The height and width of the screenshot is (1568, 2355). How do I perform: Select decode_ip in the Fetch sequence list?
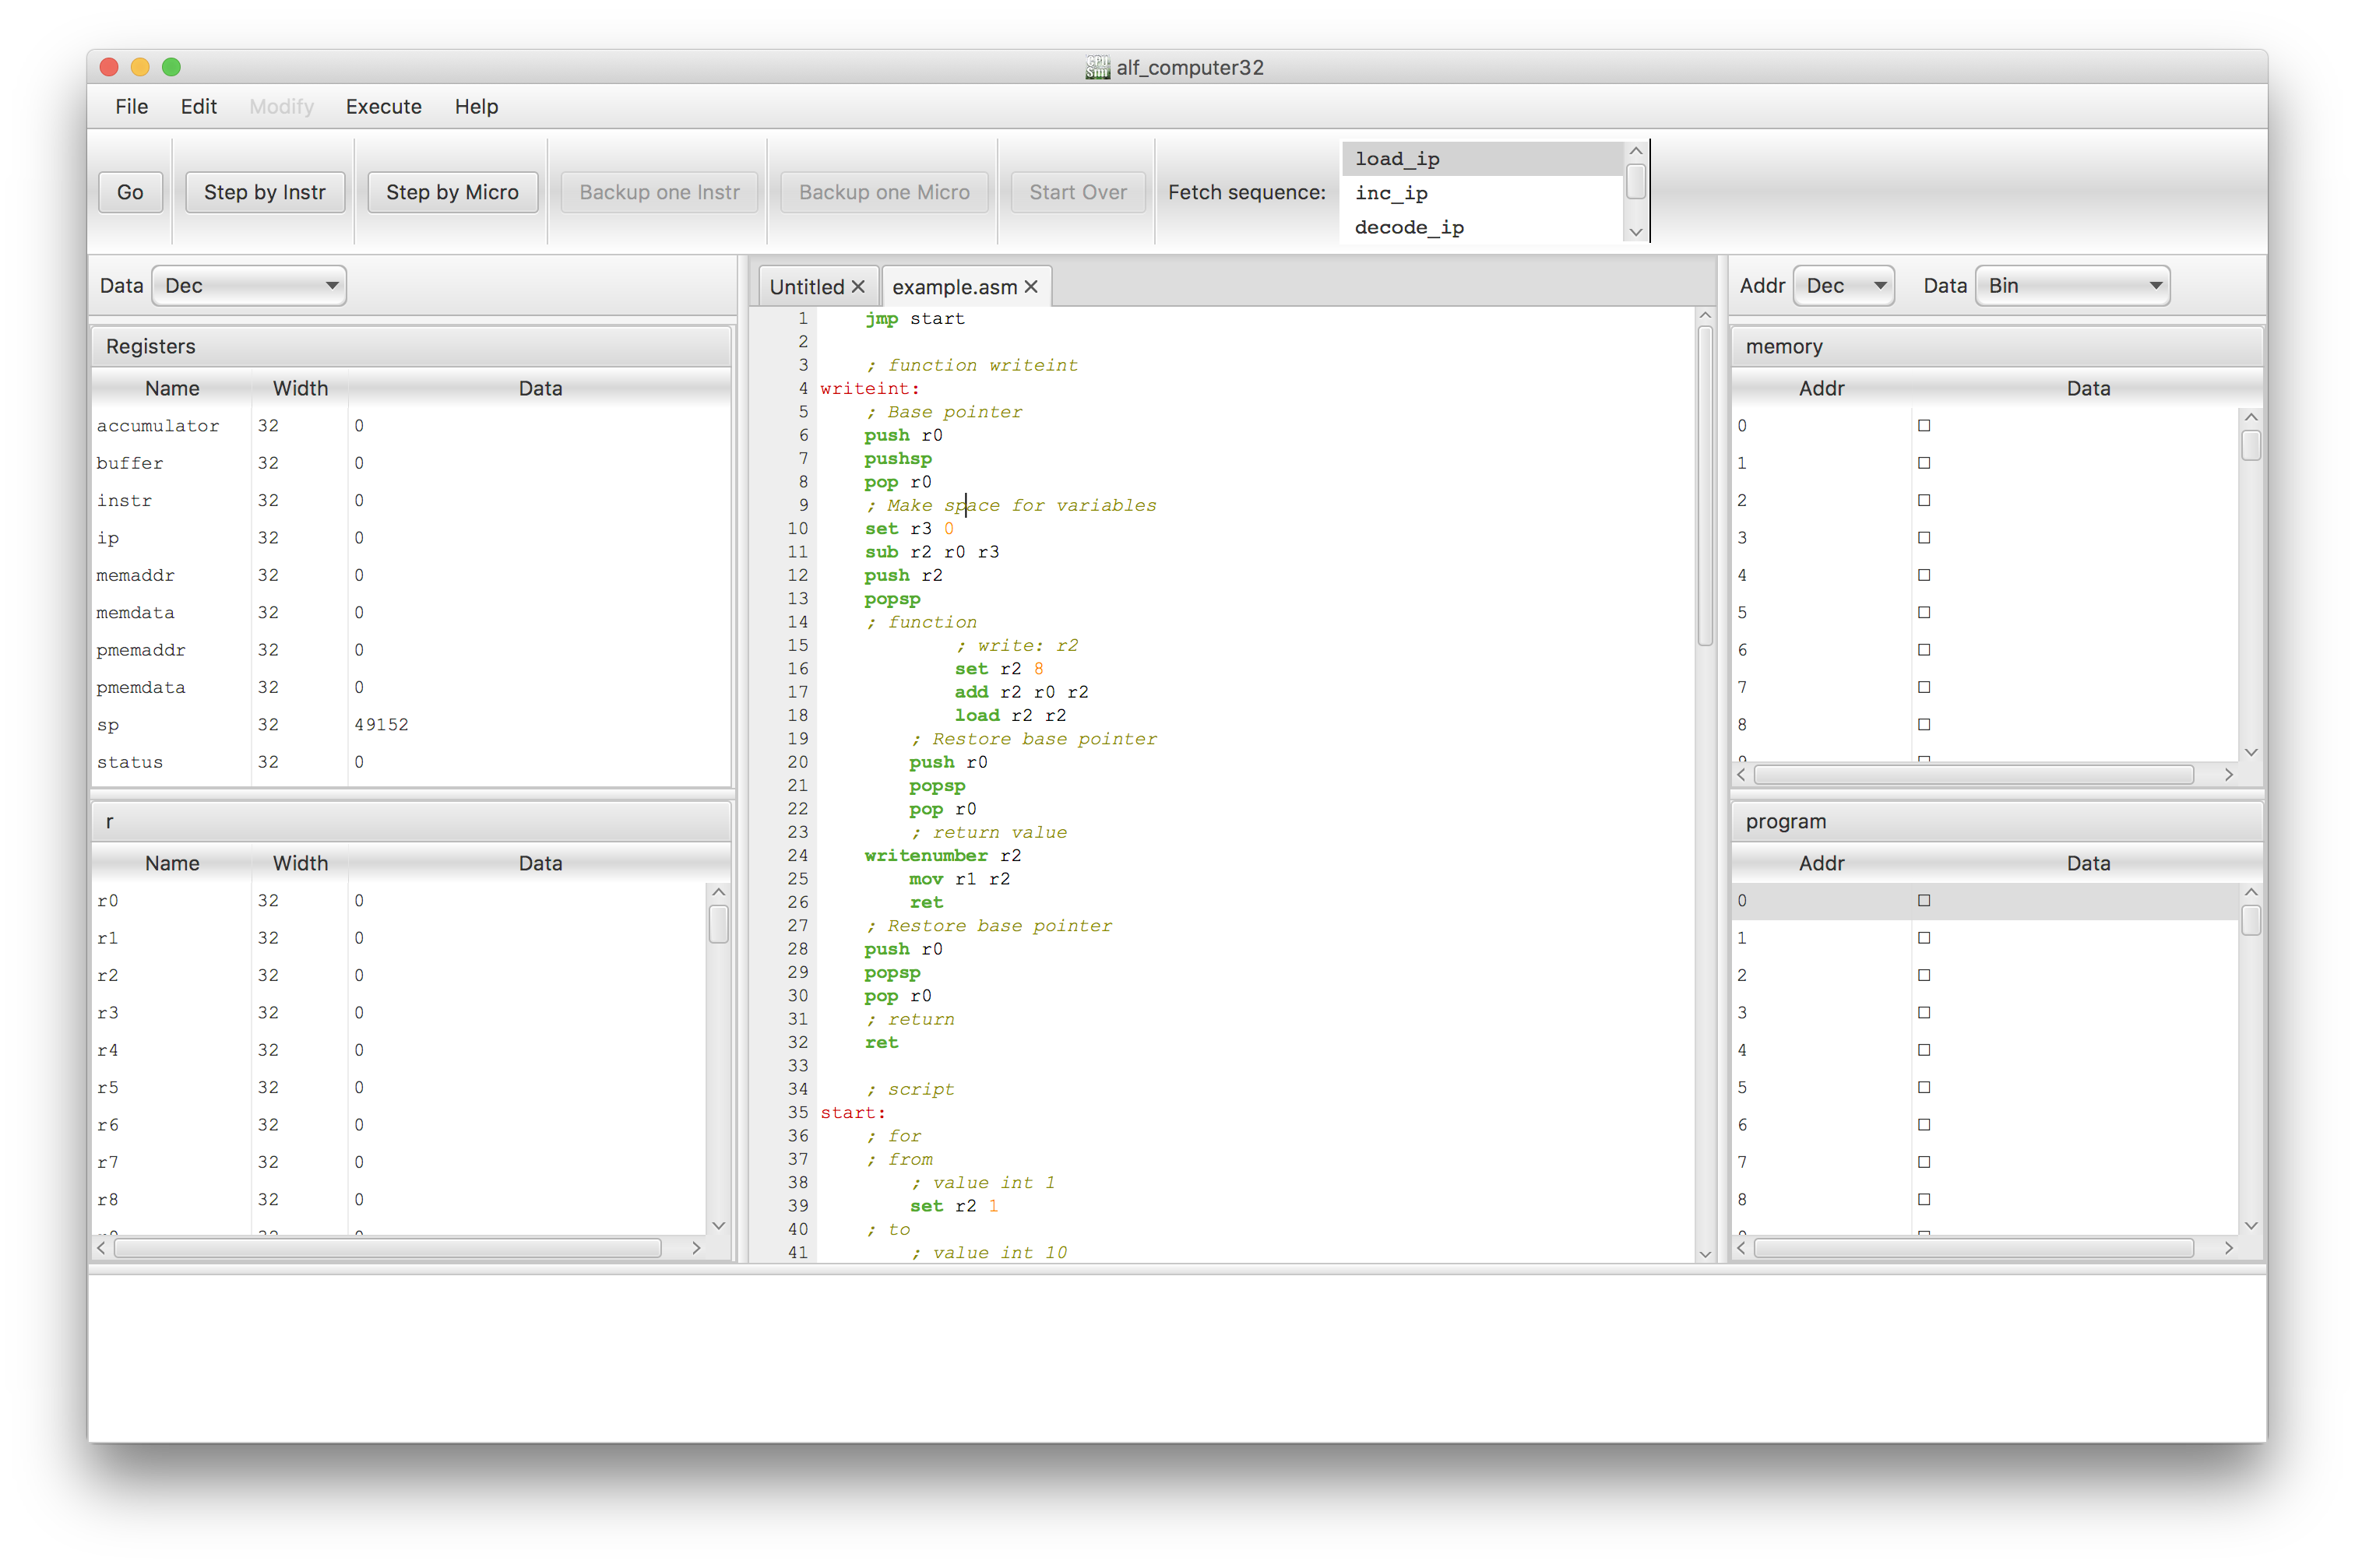click(1481, 227)
